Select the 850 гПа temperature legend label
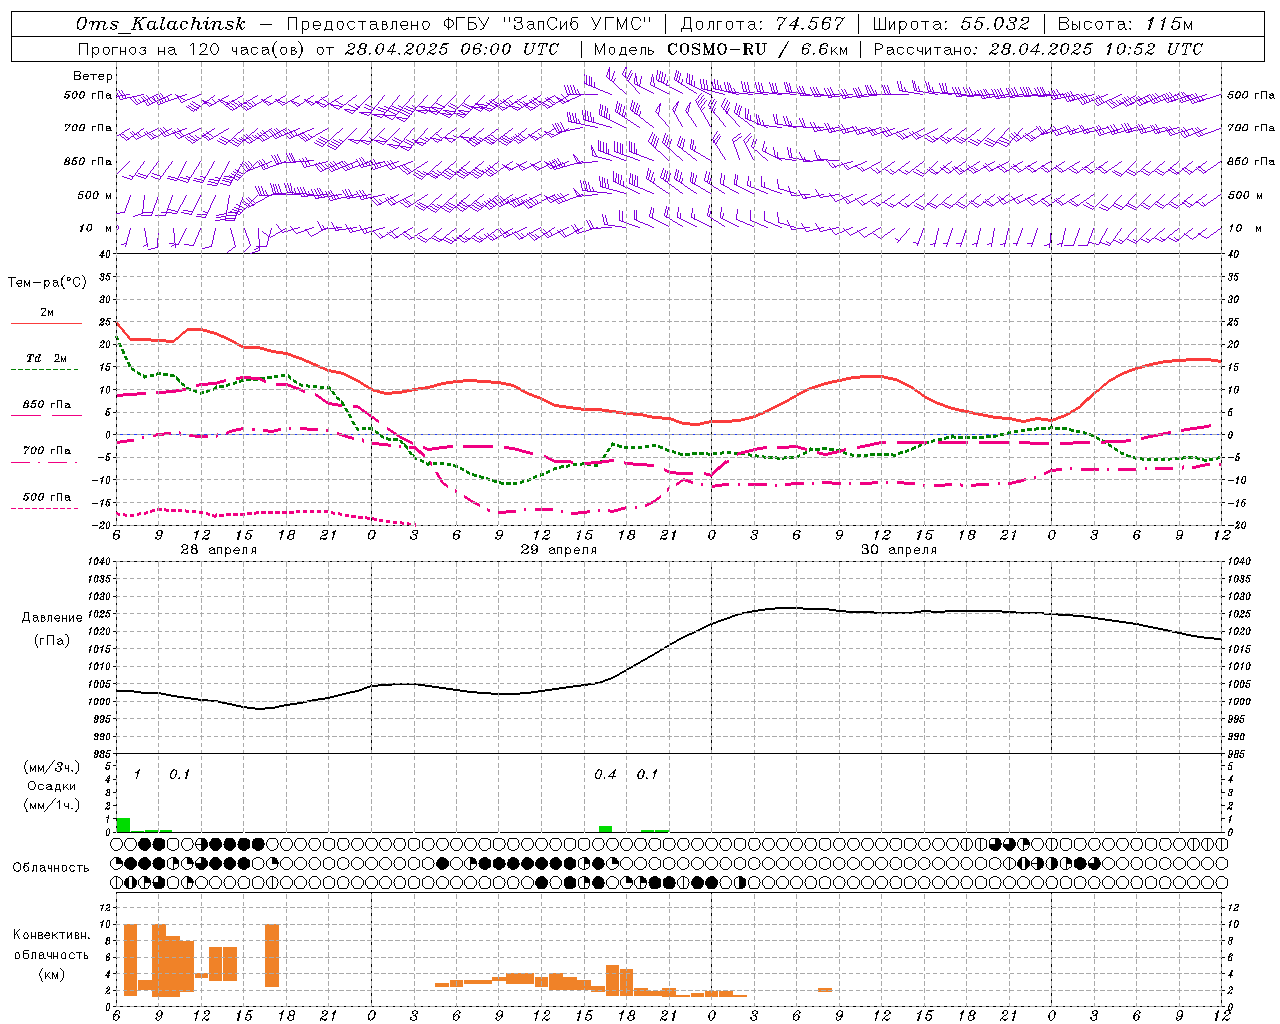1280x1024 pixels. point(47,405)
